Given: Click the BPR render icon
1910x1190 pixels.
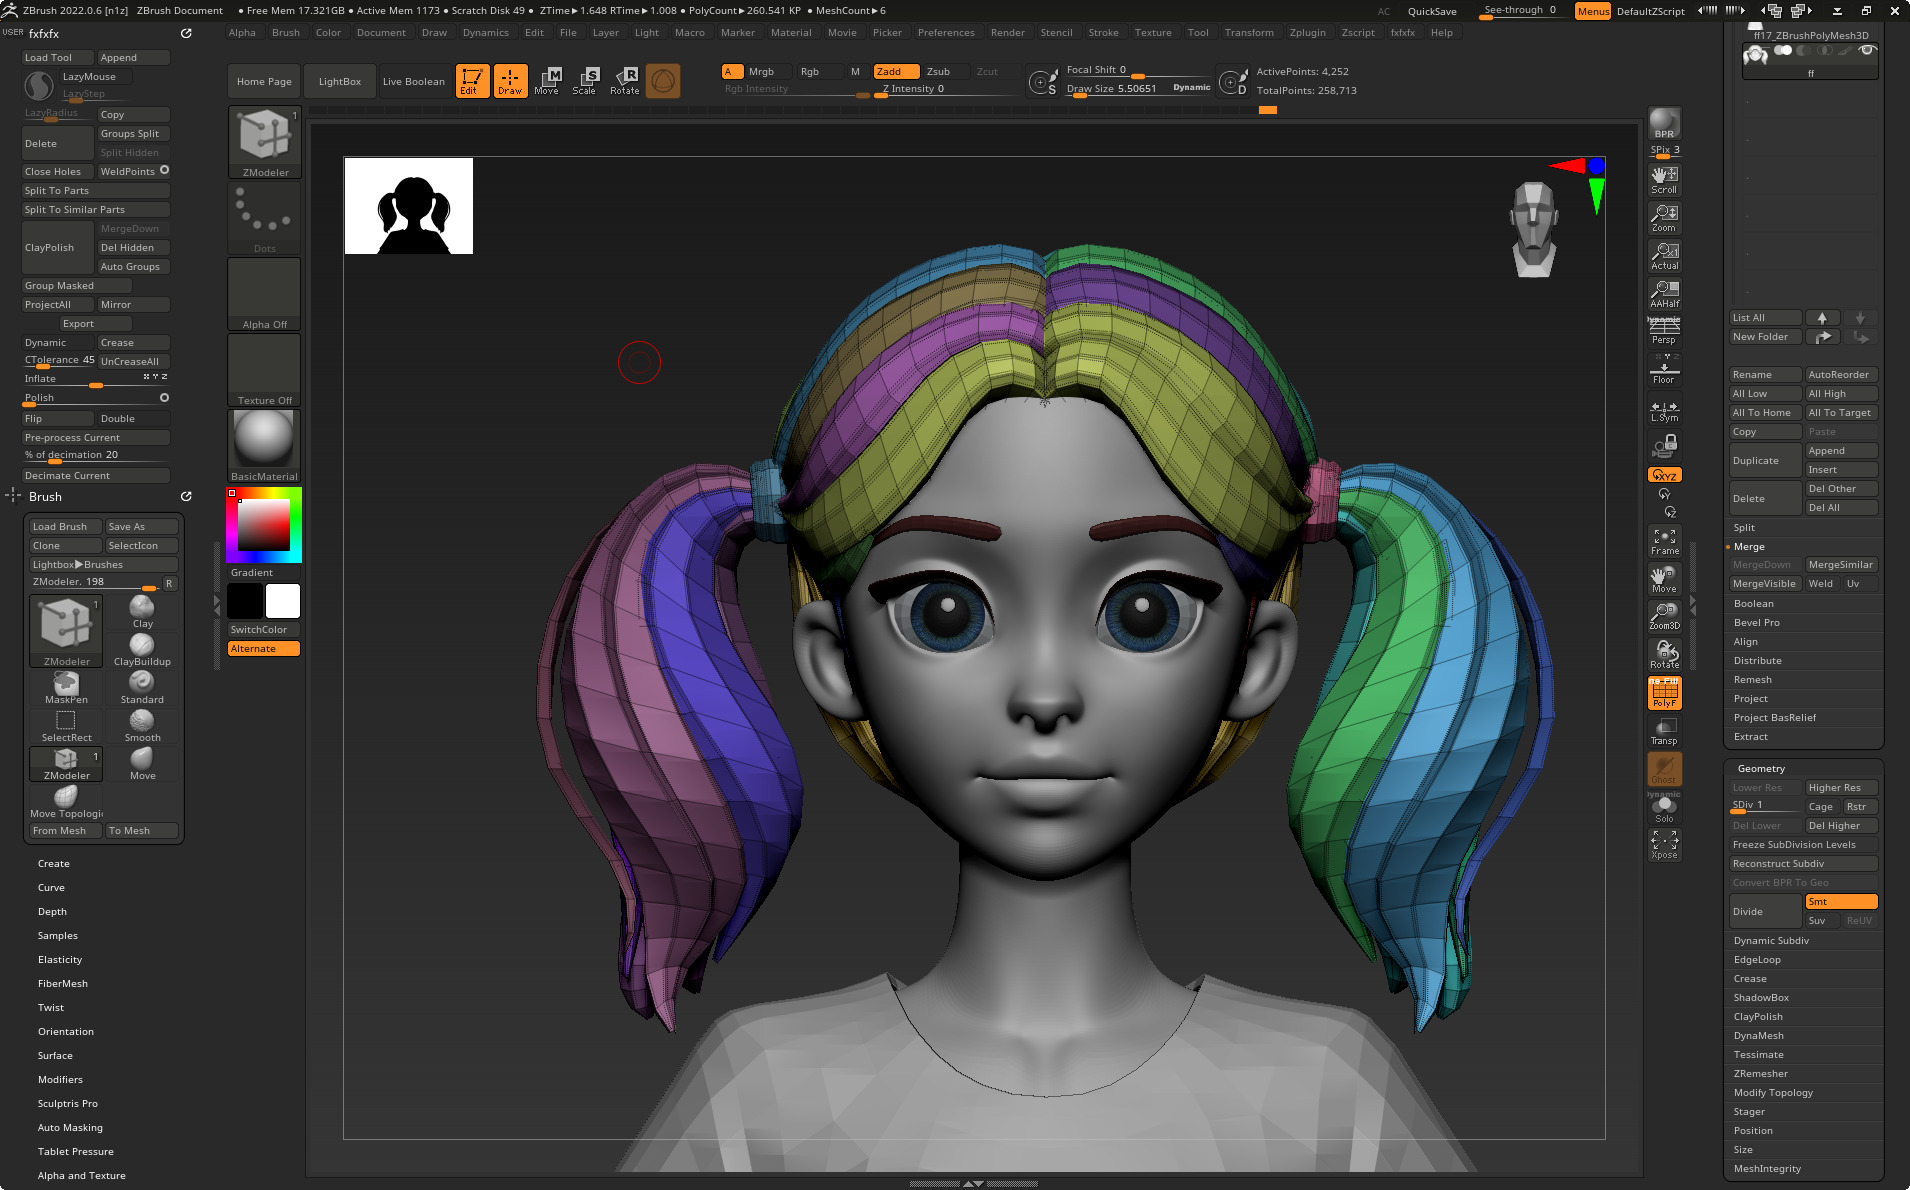Looking at the screenshot, I should tap(1664, 123).
